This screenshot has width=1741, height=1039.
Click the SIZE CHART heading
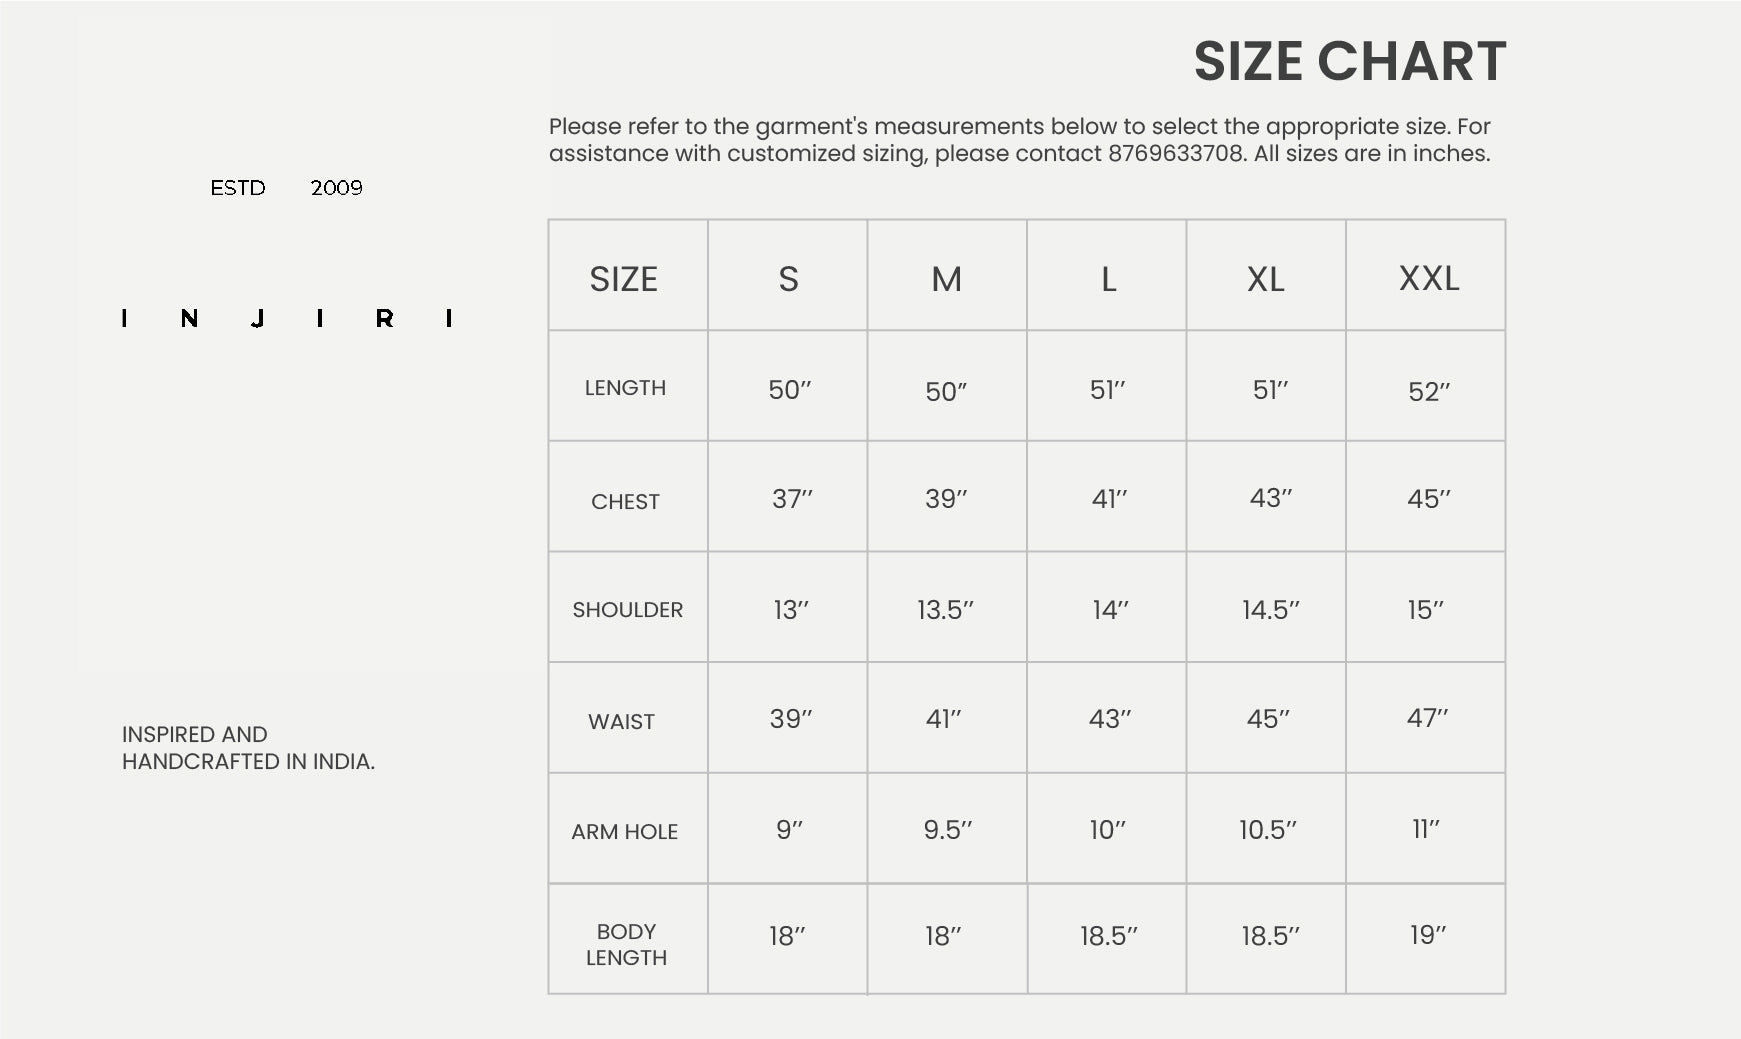[x=1349, y=62]
